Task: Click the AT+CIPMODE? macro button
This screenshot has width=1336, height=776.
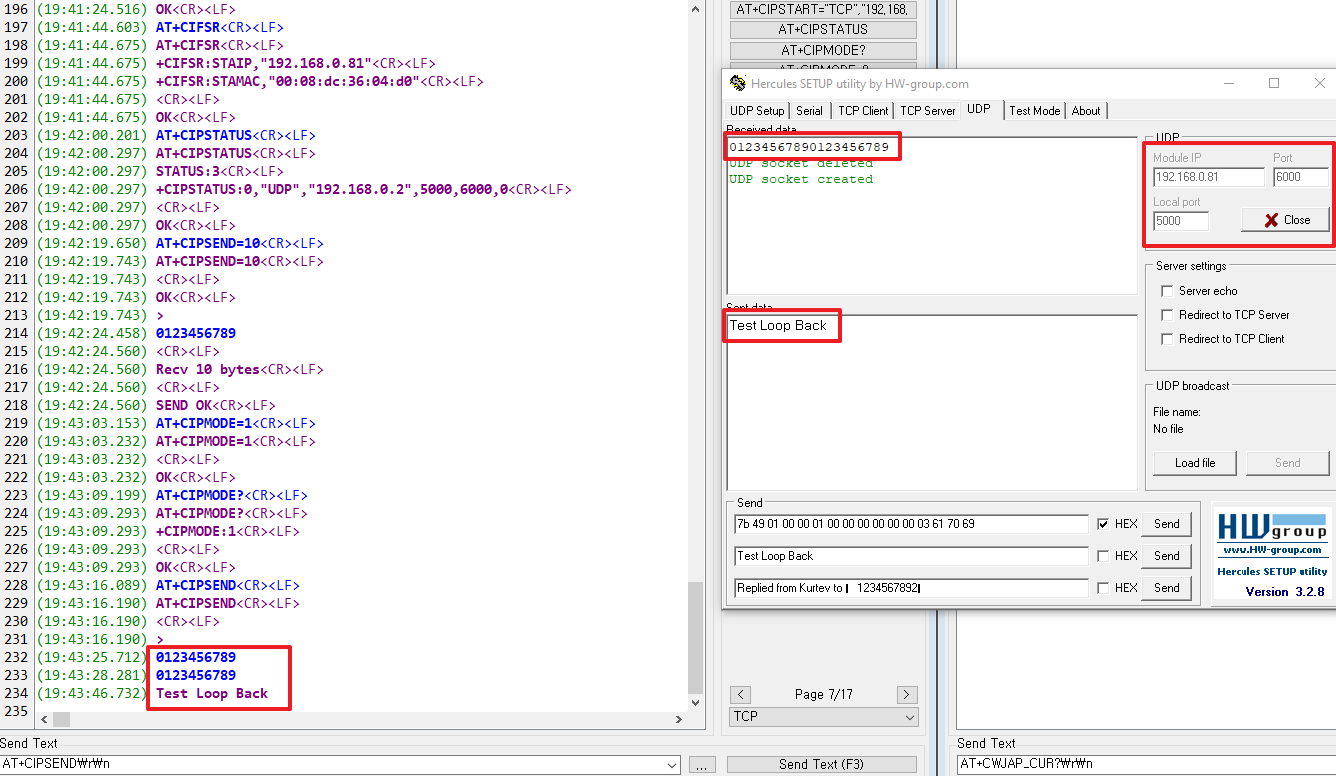Action: 823,50
